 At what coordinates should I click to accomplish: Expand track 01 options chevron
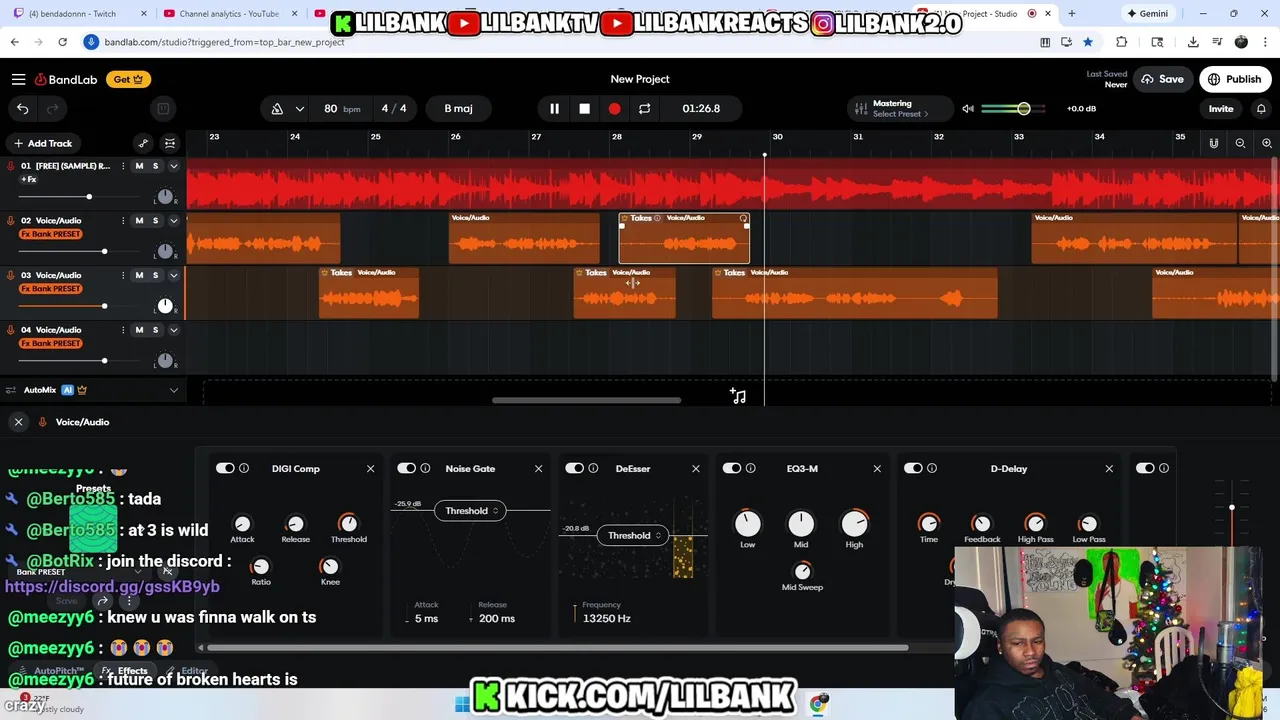pos(174,166)
